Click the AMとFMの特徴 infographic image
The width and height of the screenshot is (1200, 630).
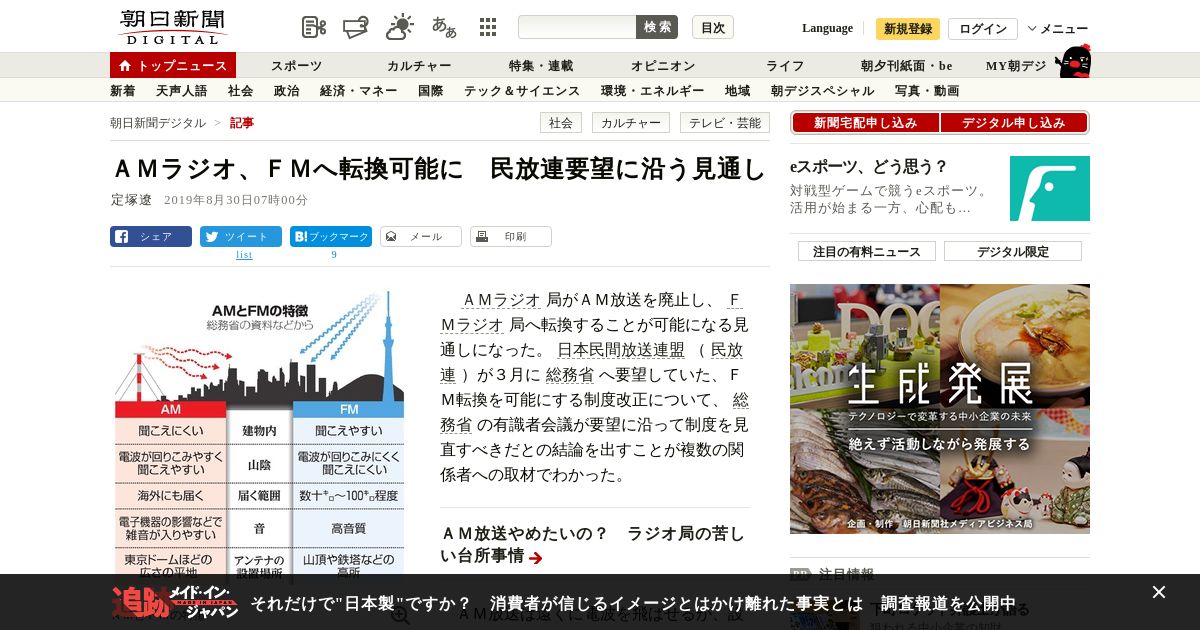click(260, 435)
